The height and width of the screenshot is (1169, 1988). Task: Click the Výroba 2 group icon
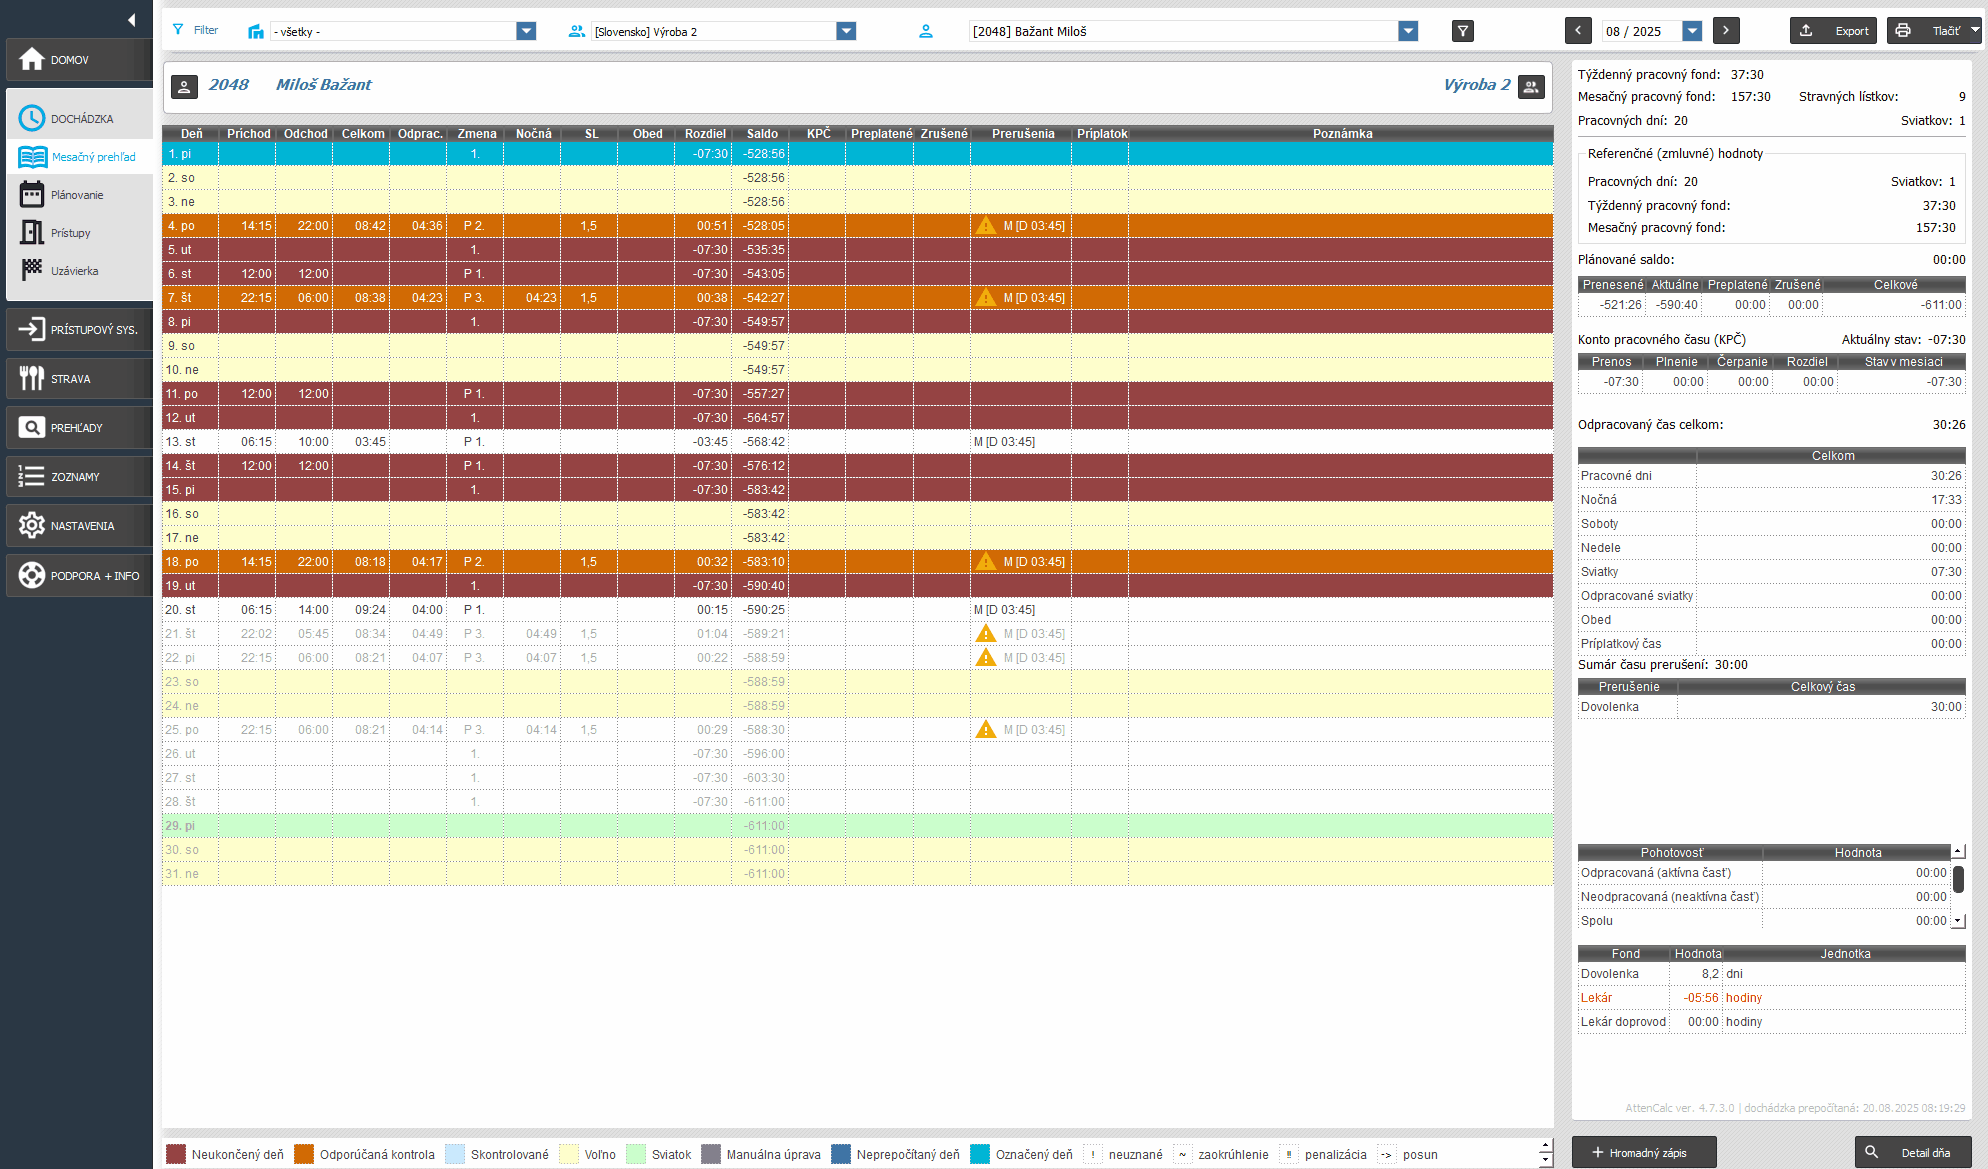(1531, 87)
